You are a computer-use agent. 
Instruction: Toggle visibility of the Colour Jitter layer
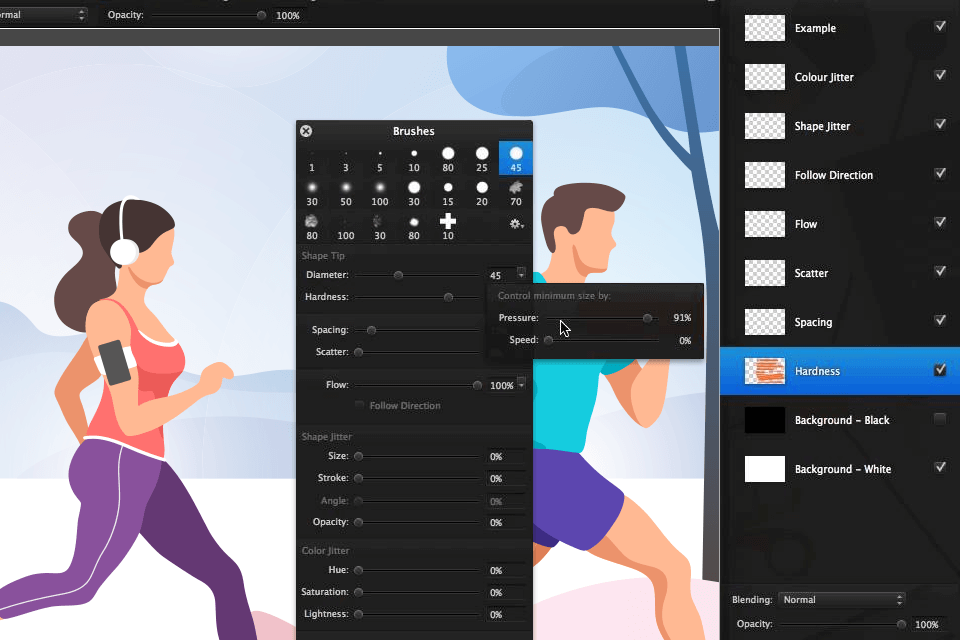coord(940,75)
